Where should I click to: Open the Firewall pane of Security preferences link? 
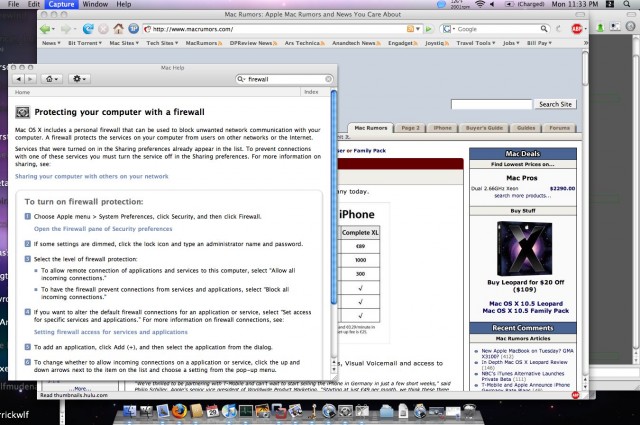[103, 229]
